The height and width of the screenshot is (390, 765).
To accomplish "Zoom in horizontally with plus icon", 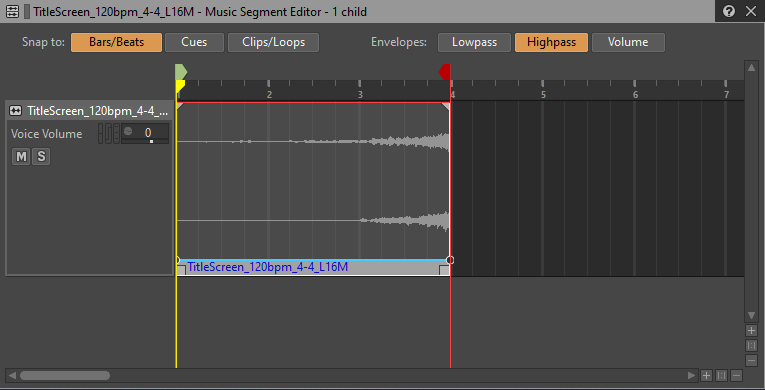I will [x=706, y=375].
